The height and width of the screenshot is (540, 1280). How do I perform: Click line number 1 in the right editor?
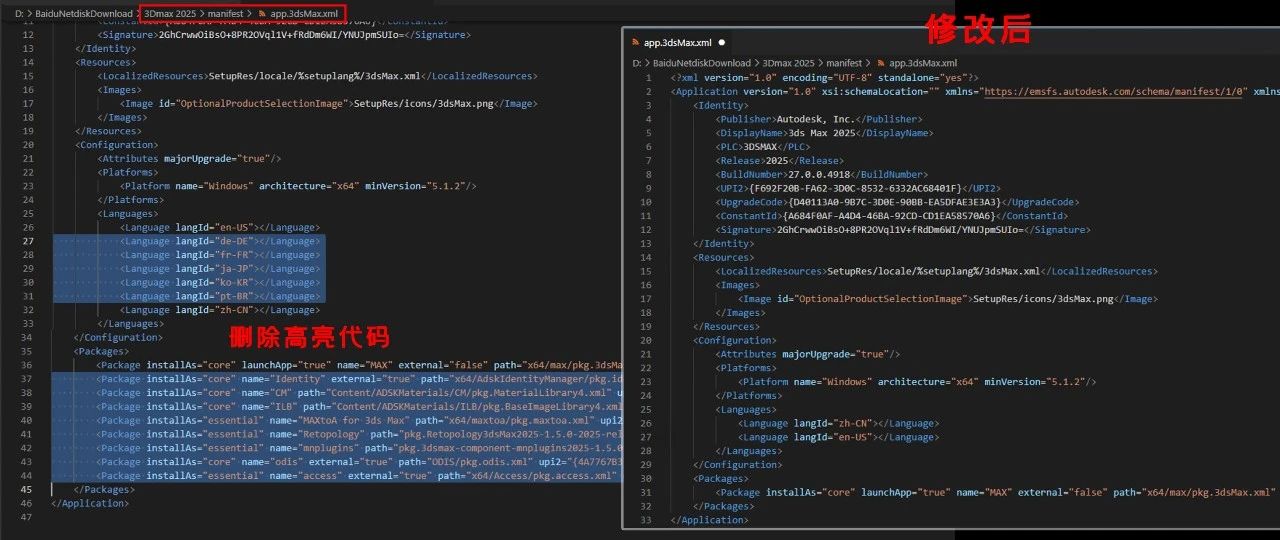648,77
